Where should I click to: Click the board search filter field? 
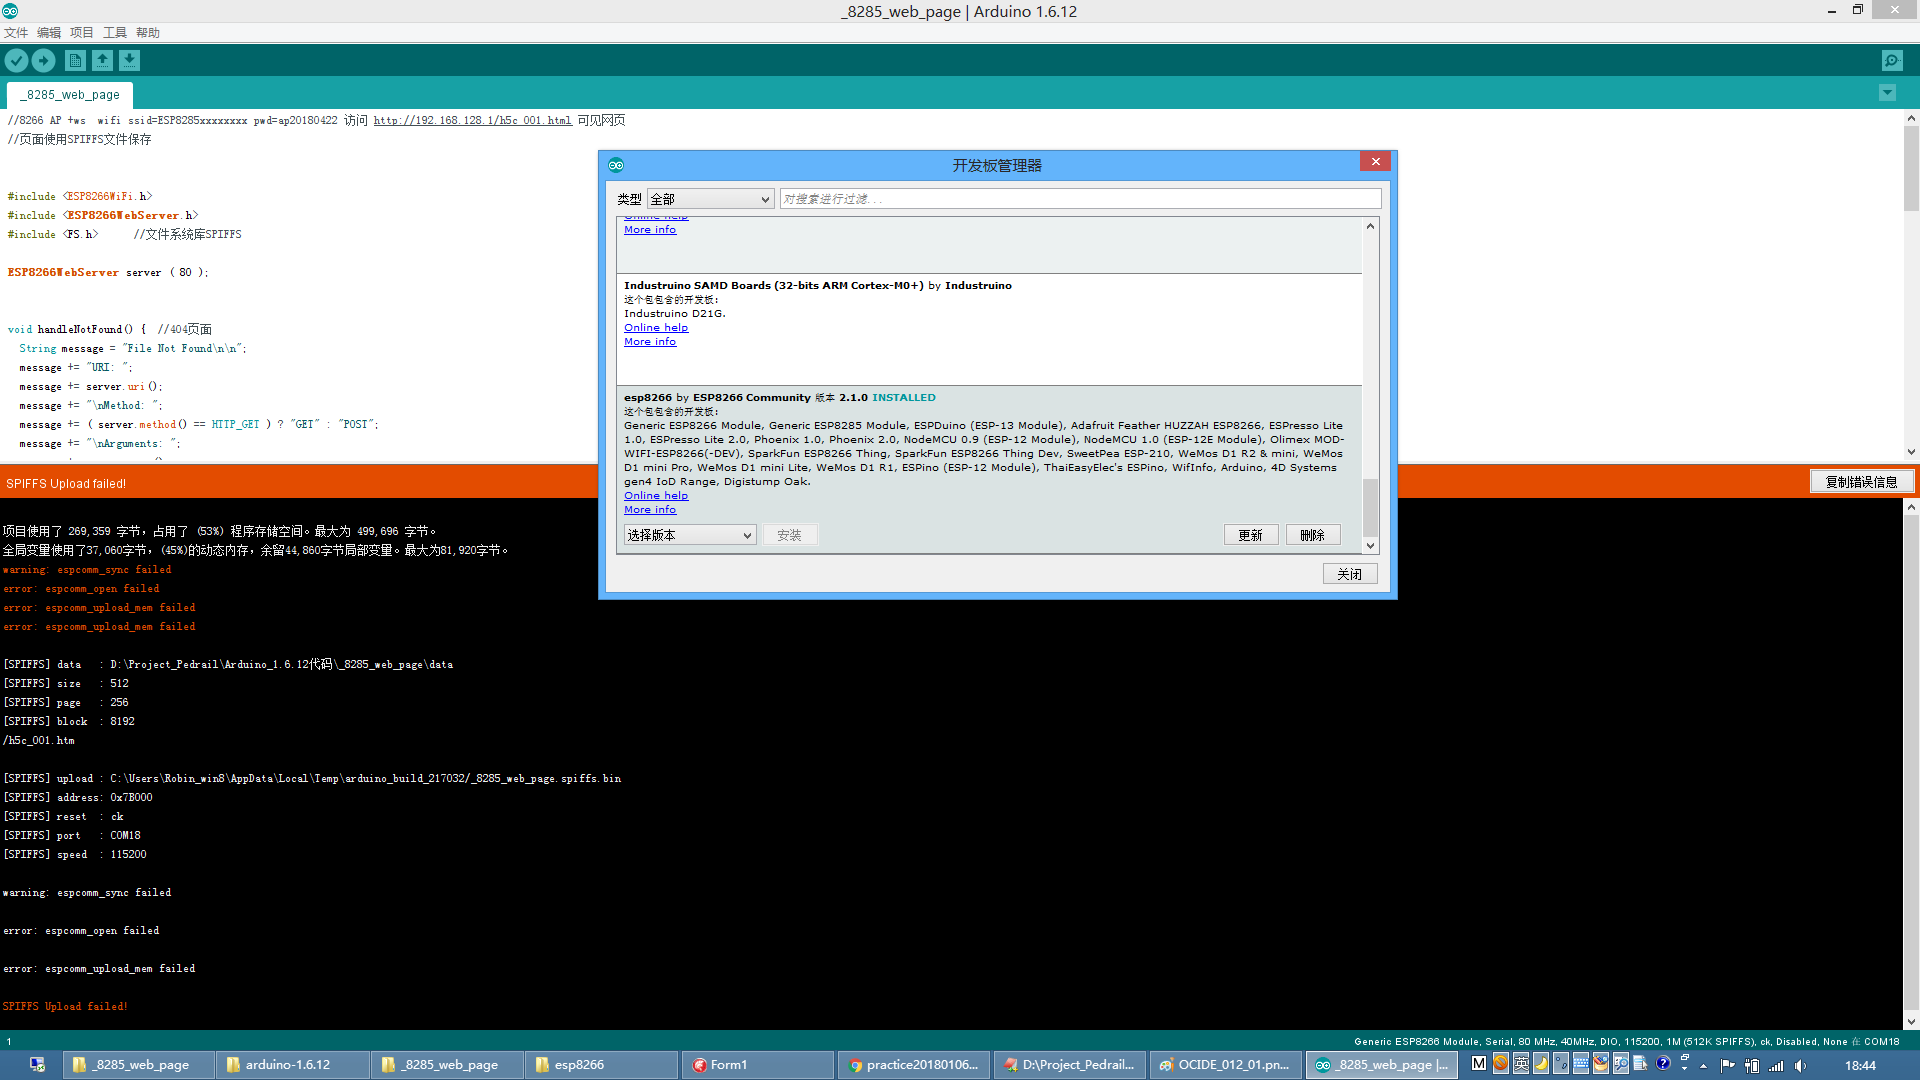1080,199
